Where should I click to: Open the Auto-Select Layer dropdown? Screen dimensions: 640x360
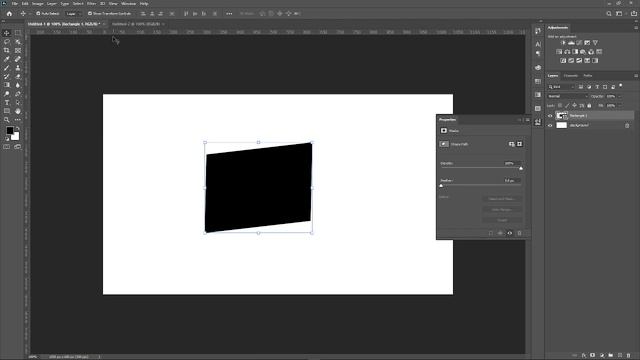click(x=73, y=13)
